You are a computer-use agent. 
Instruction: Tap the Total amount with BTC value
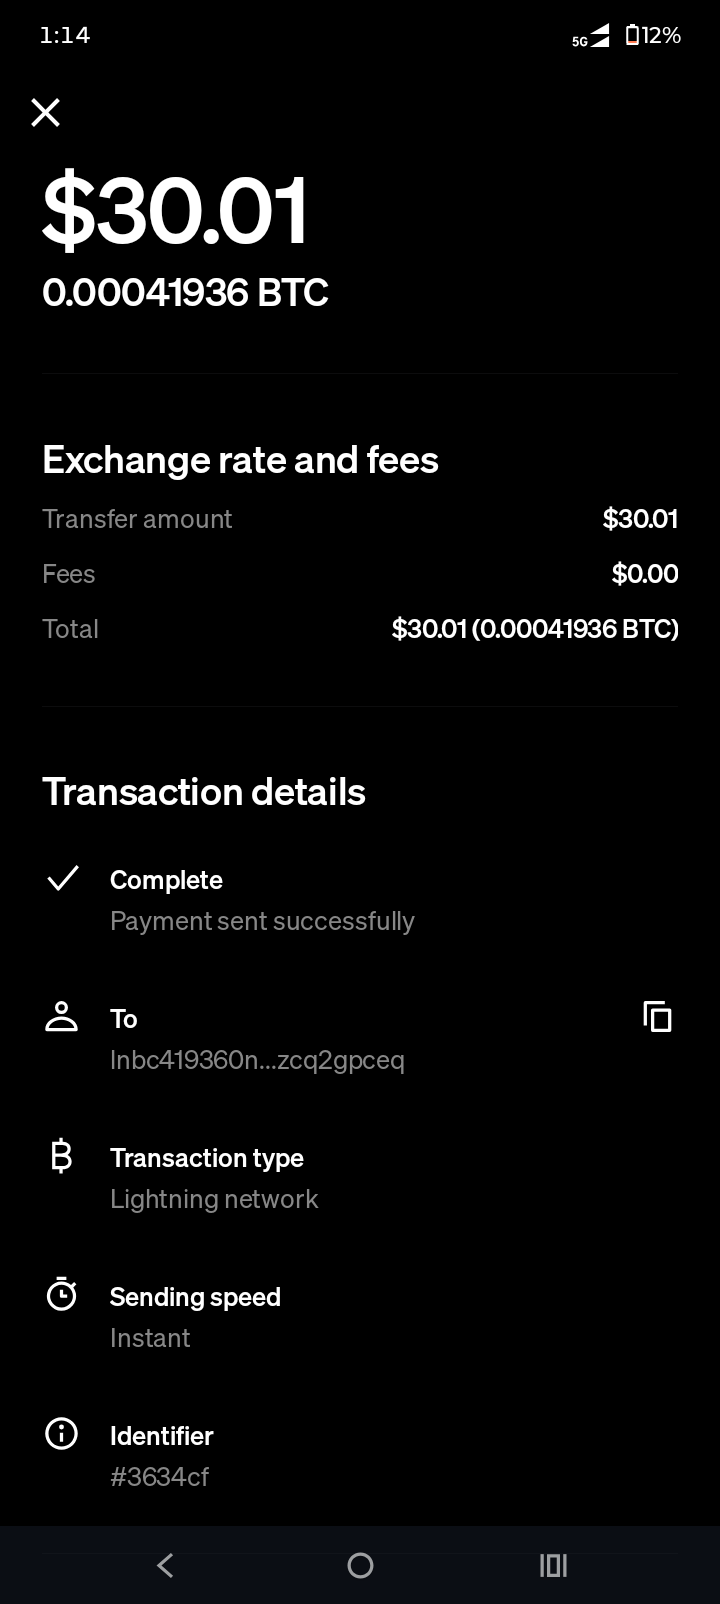click(x=535, y=629)
